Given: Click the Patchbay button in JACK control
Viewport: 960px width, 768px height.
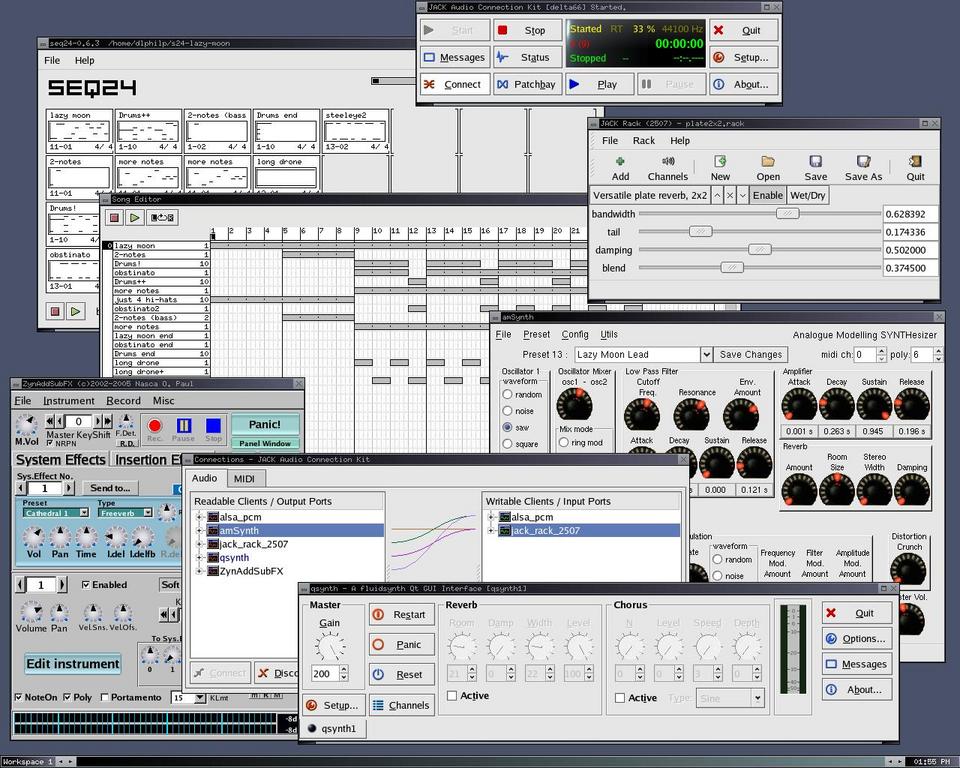Looking at the screenshot, I should pos(526,85).
